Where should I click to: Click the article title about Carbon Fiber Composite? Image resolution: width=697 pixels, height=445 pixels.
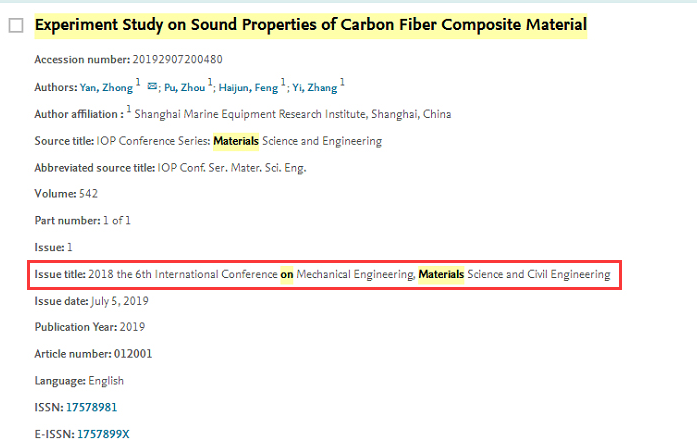tap(311, 25)
